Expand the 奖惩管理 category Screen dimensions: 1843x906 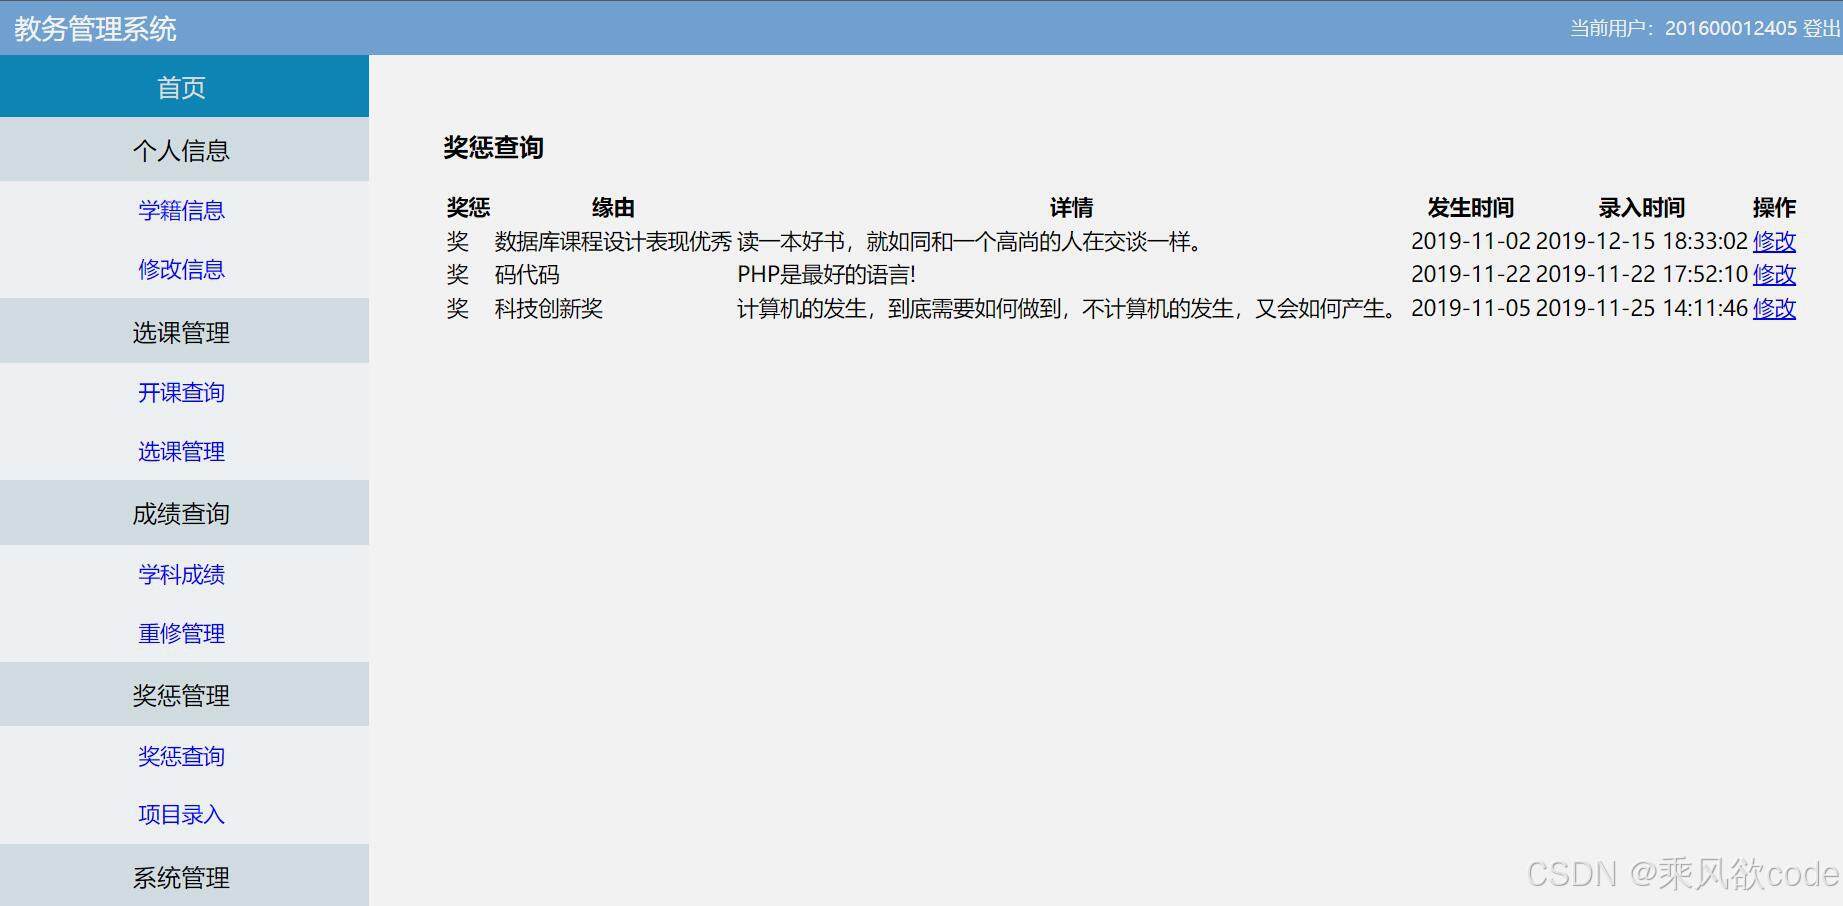click(182, 694)
